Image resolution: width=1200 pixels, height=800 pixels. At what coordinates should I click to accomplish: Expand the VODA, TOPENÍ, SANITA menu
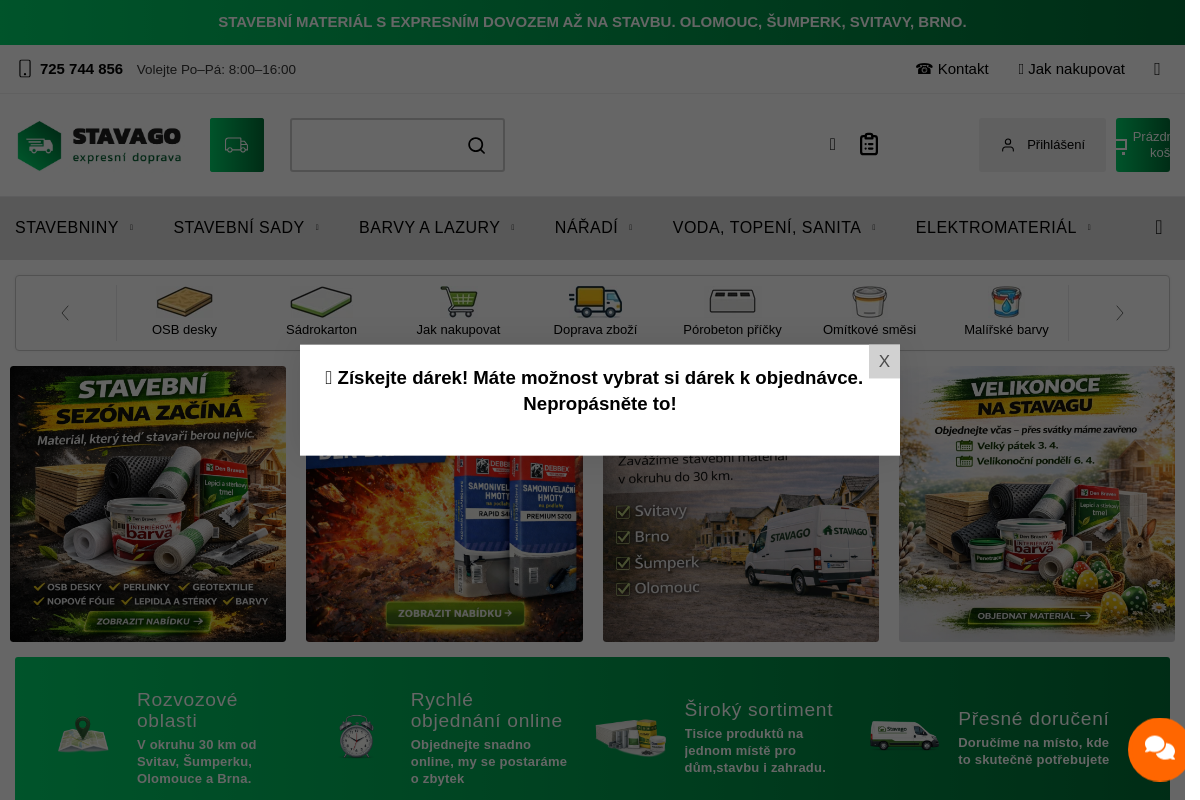(766, 228)
